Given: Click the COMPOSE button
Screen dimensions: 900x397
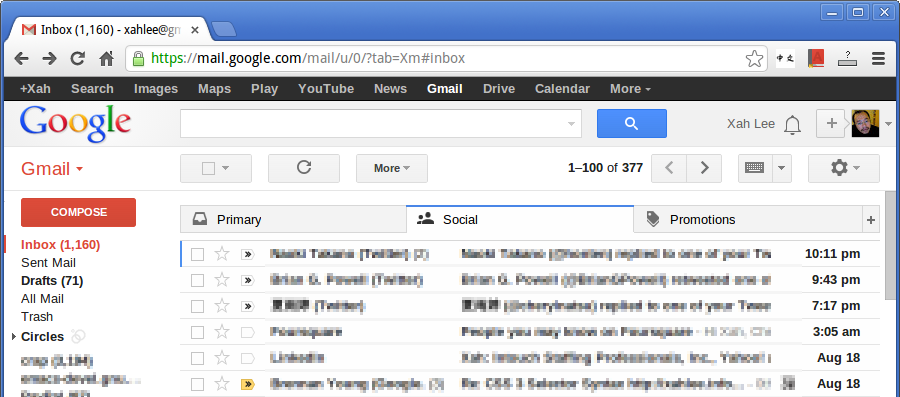Looking at the screenshot, I should 79,212.
